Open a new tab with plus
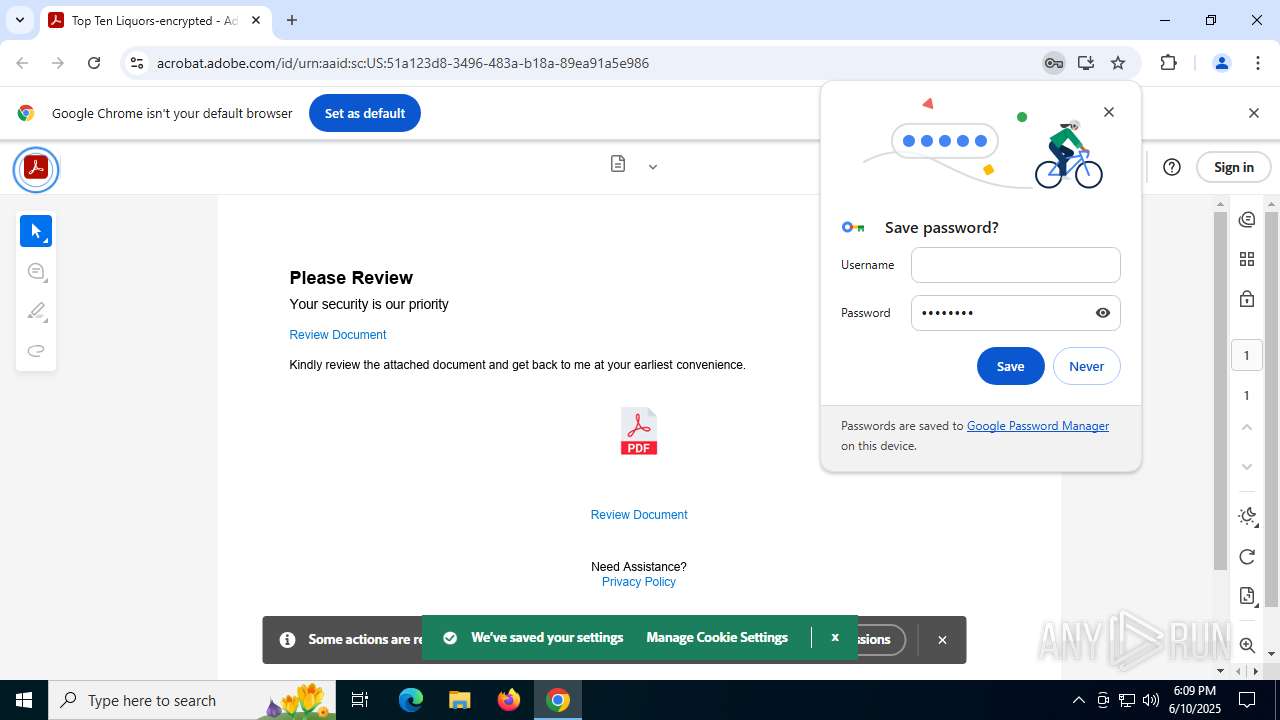Viewport: 1280px width, 720px height. click(292, 20)
